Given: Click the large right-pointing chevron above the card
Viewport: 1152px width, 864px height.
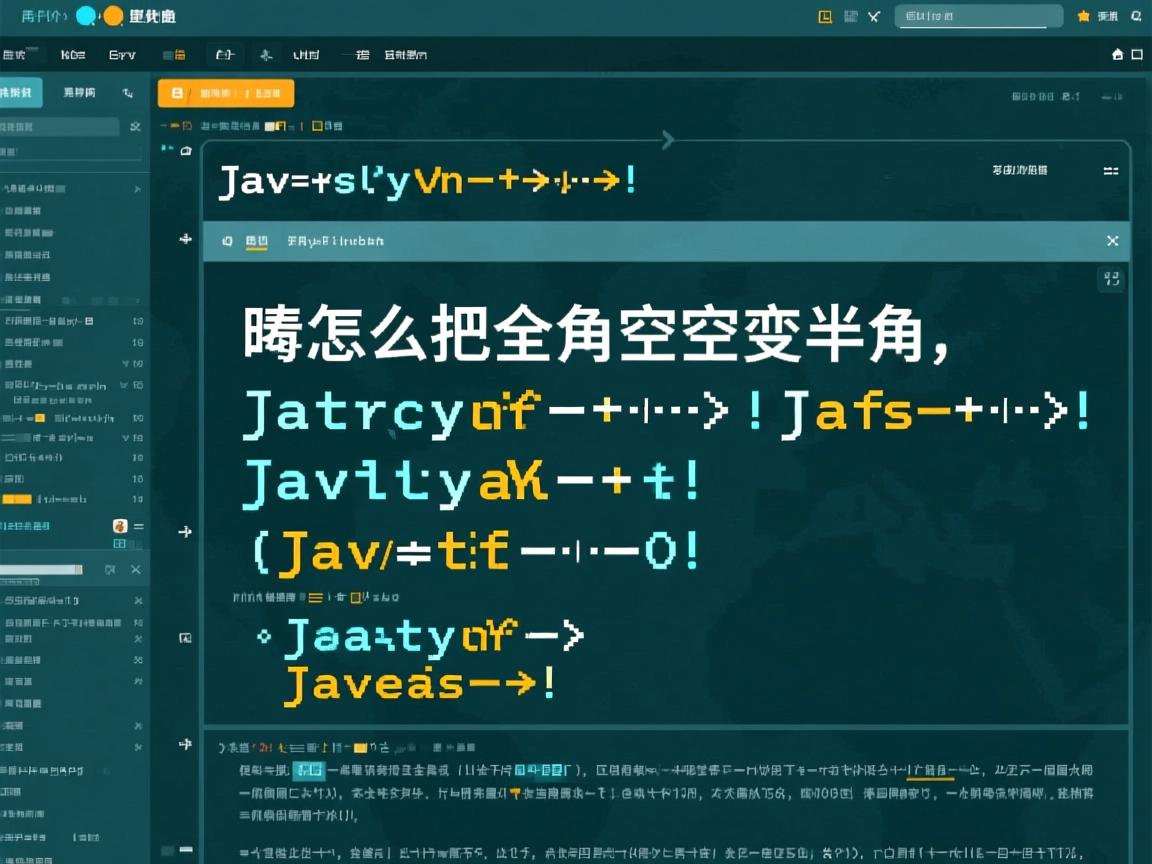Looking at the screenshot, I should pos(667,141).
